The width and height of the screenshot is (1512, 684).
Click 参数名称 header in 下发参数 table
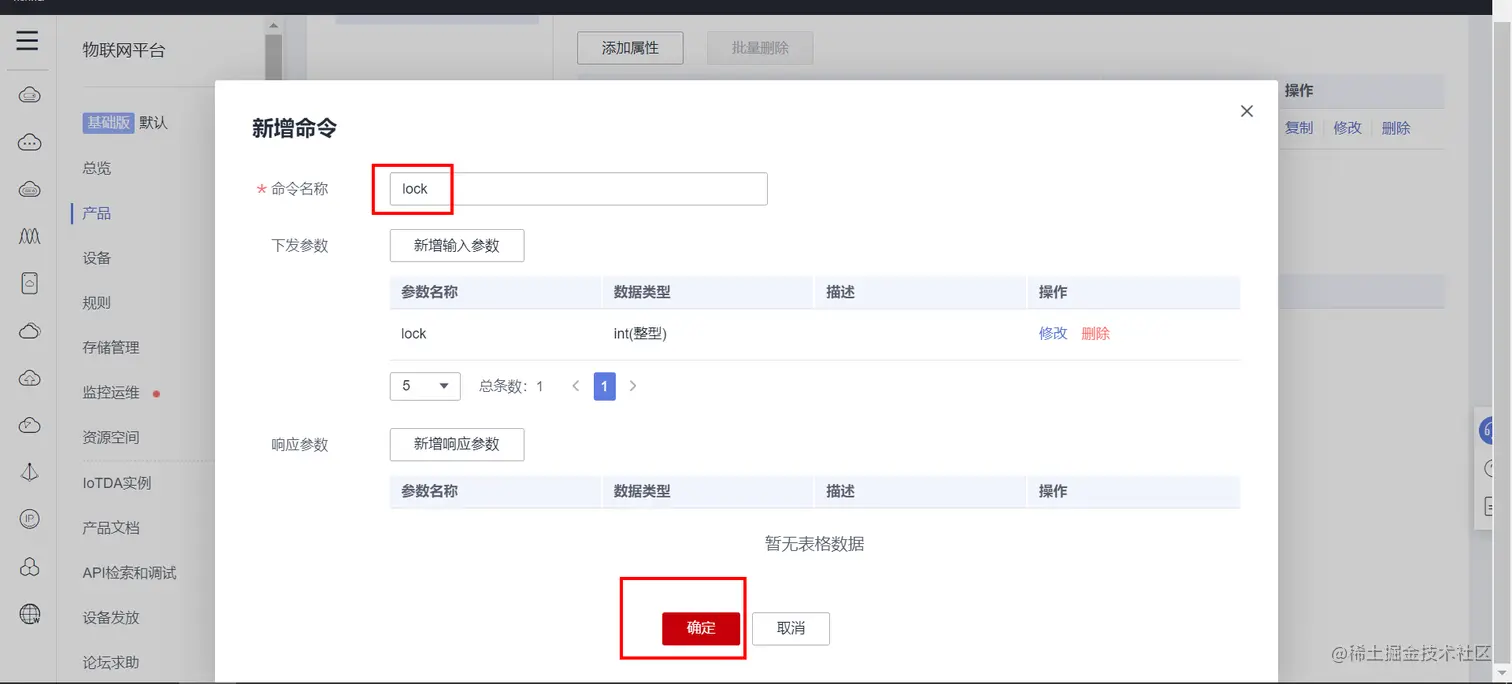[430, 292]
